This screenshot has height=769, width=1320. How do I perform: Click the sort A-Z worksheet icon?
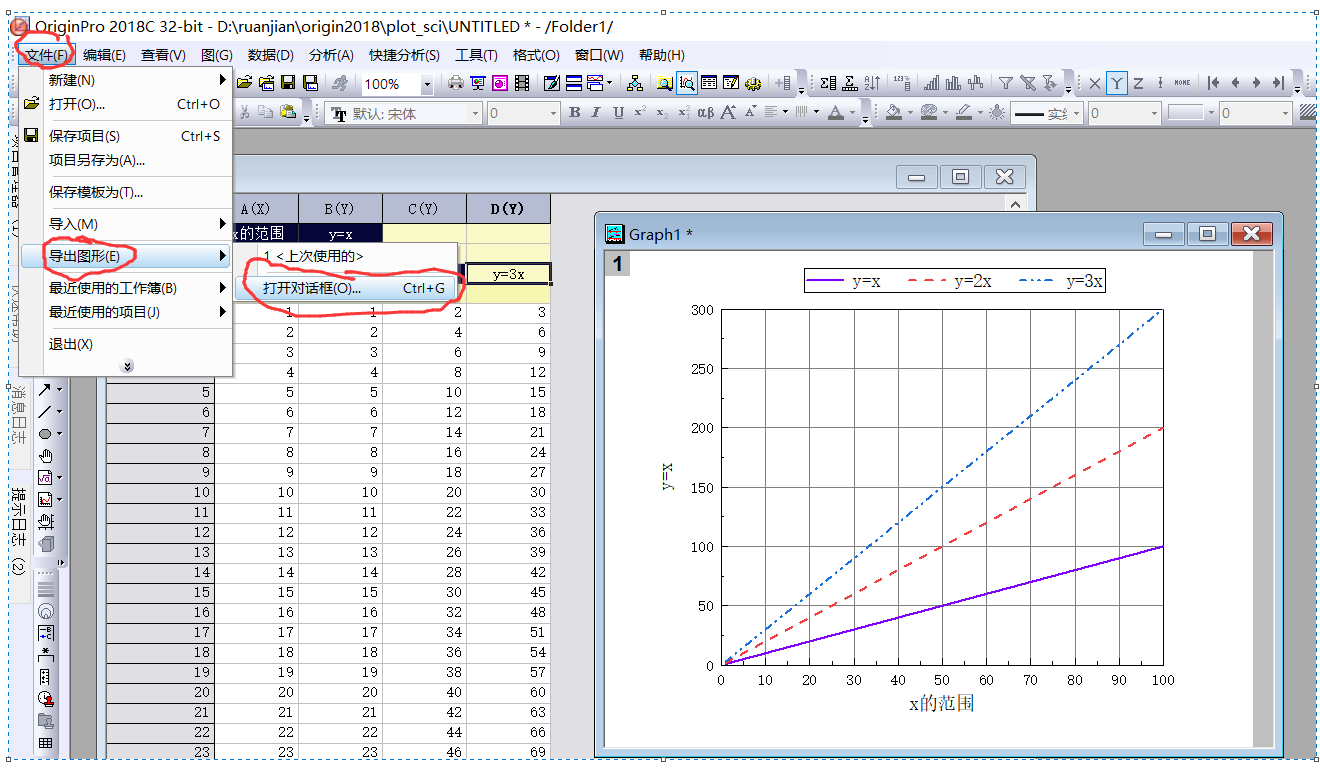872,83
